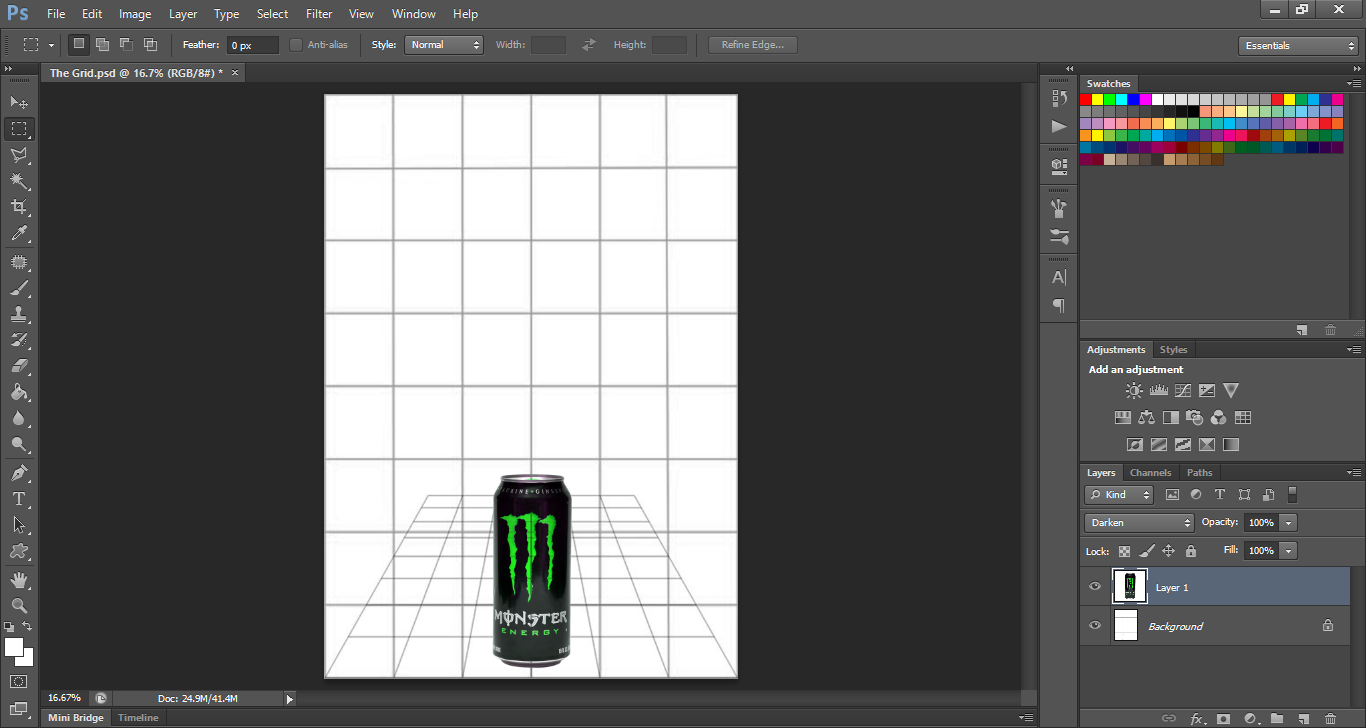Click the Brightness/Contrast adjustment icon
1366x728 pixels.
click(x=1134, y=391)
